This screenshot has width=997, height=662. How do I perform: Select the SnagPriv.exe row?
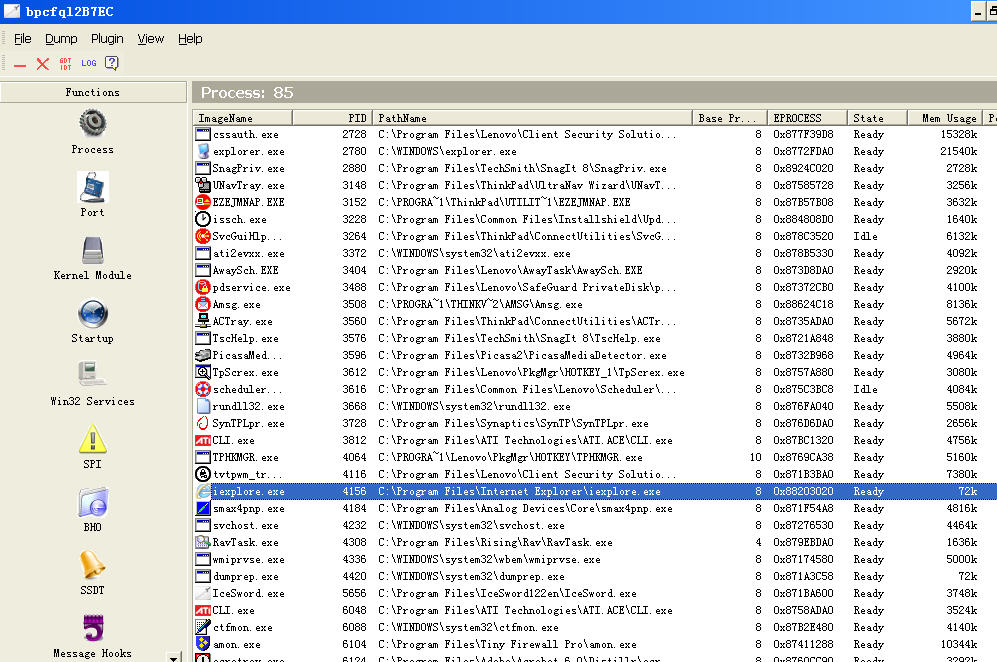pyautogui.click(x=595, y=169)
